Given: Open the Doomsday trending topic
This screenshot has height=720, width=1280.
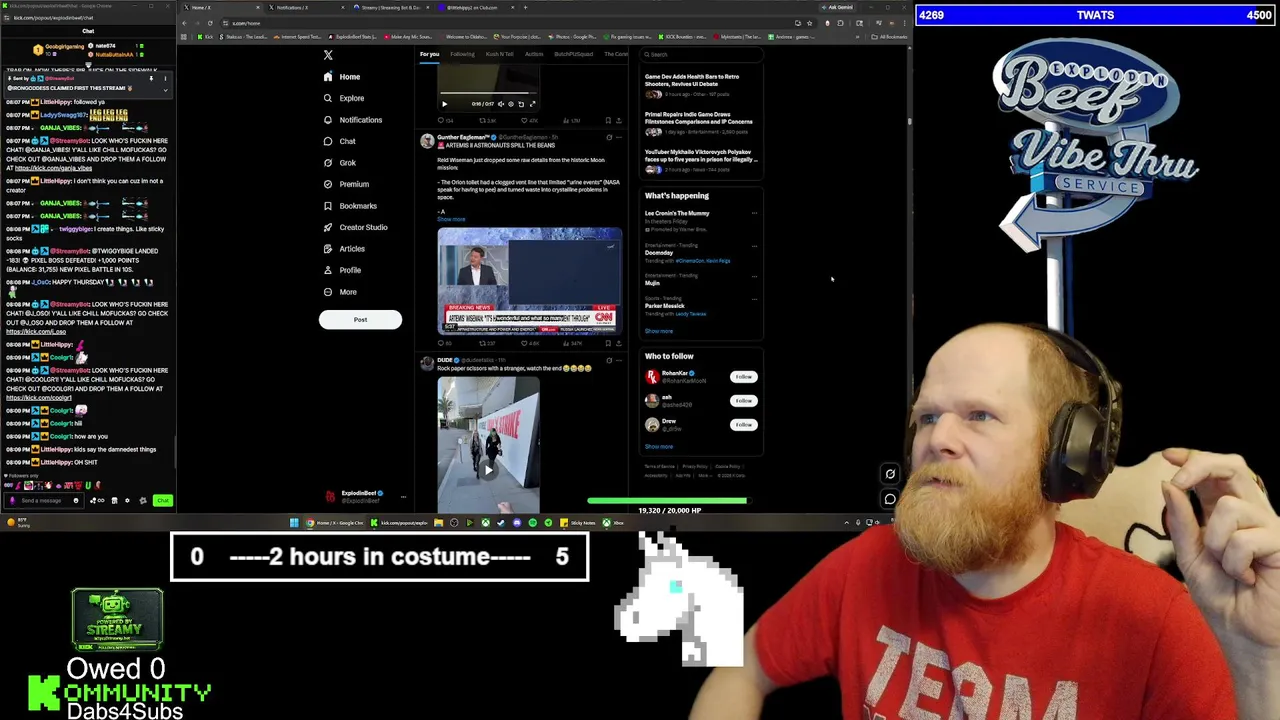Looking at the screenshot, I should point(659,253).
